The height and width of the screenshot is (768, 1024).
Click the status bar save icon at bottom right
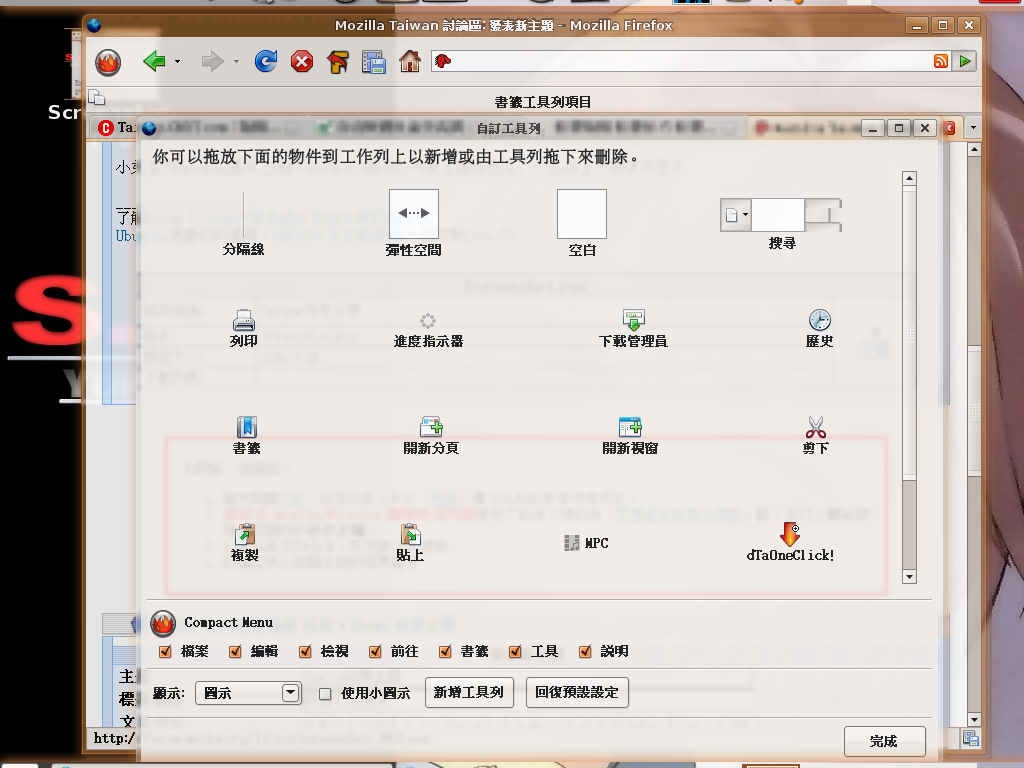pyautogui.click(x=971, y=738)
